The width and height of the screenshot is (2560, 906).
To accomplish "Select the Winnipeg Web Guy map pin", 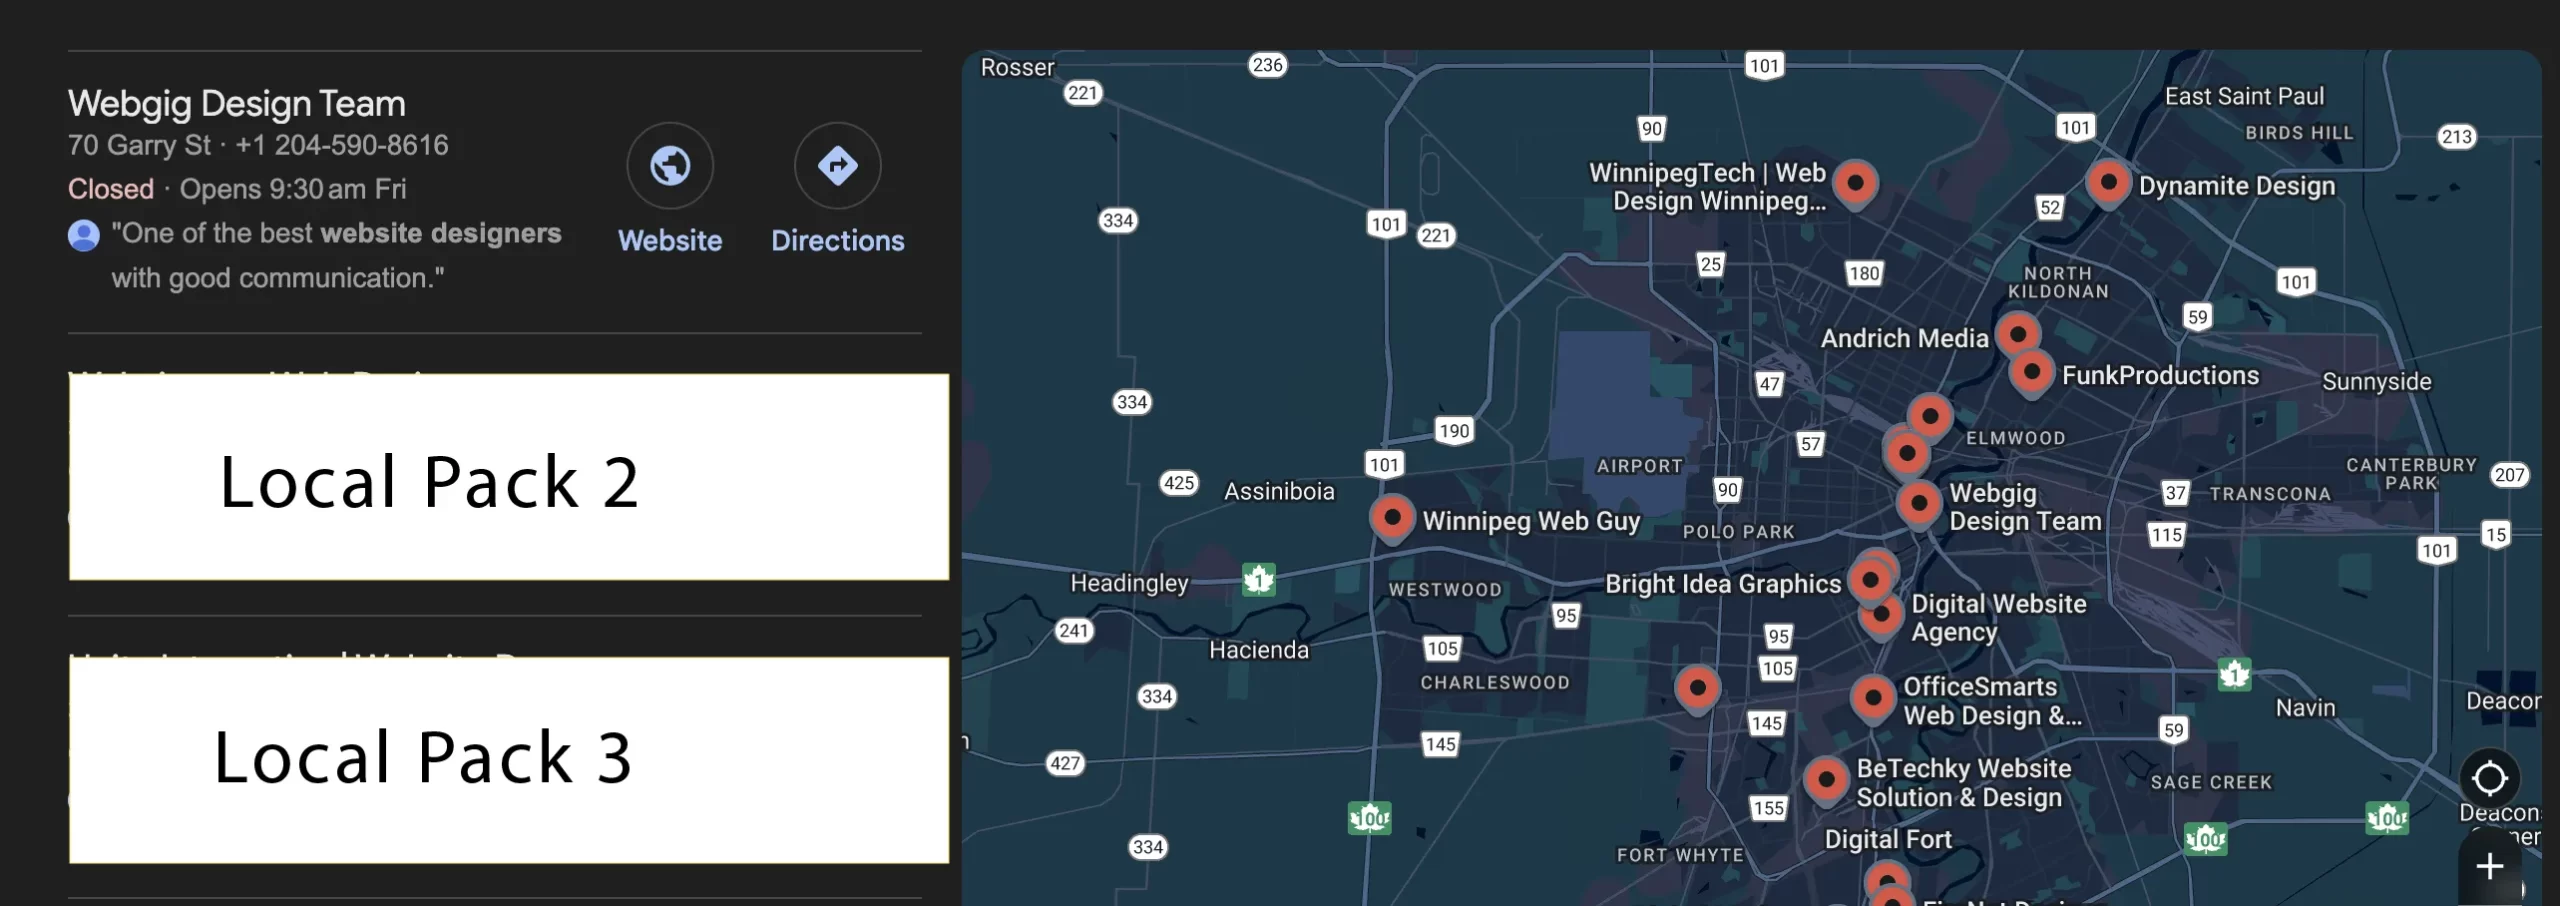I will coord(1391,517).
